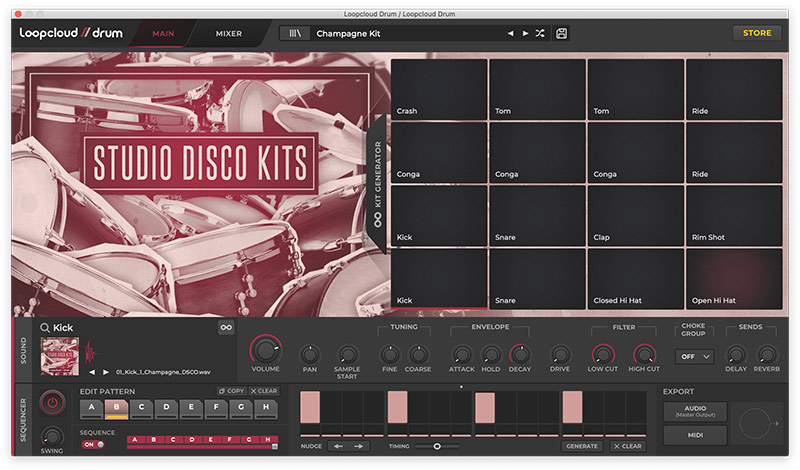Screen dimensions: 800x470
Task: Clear the step sequencer grid
Action: [x=628, y=447]
